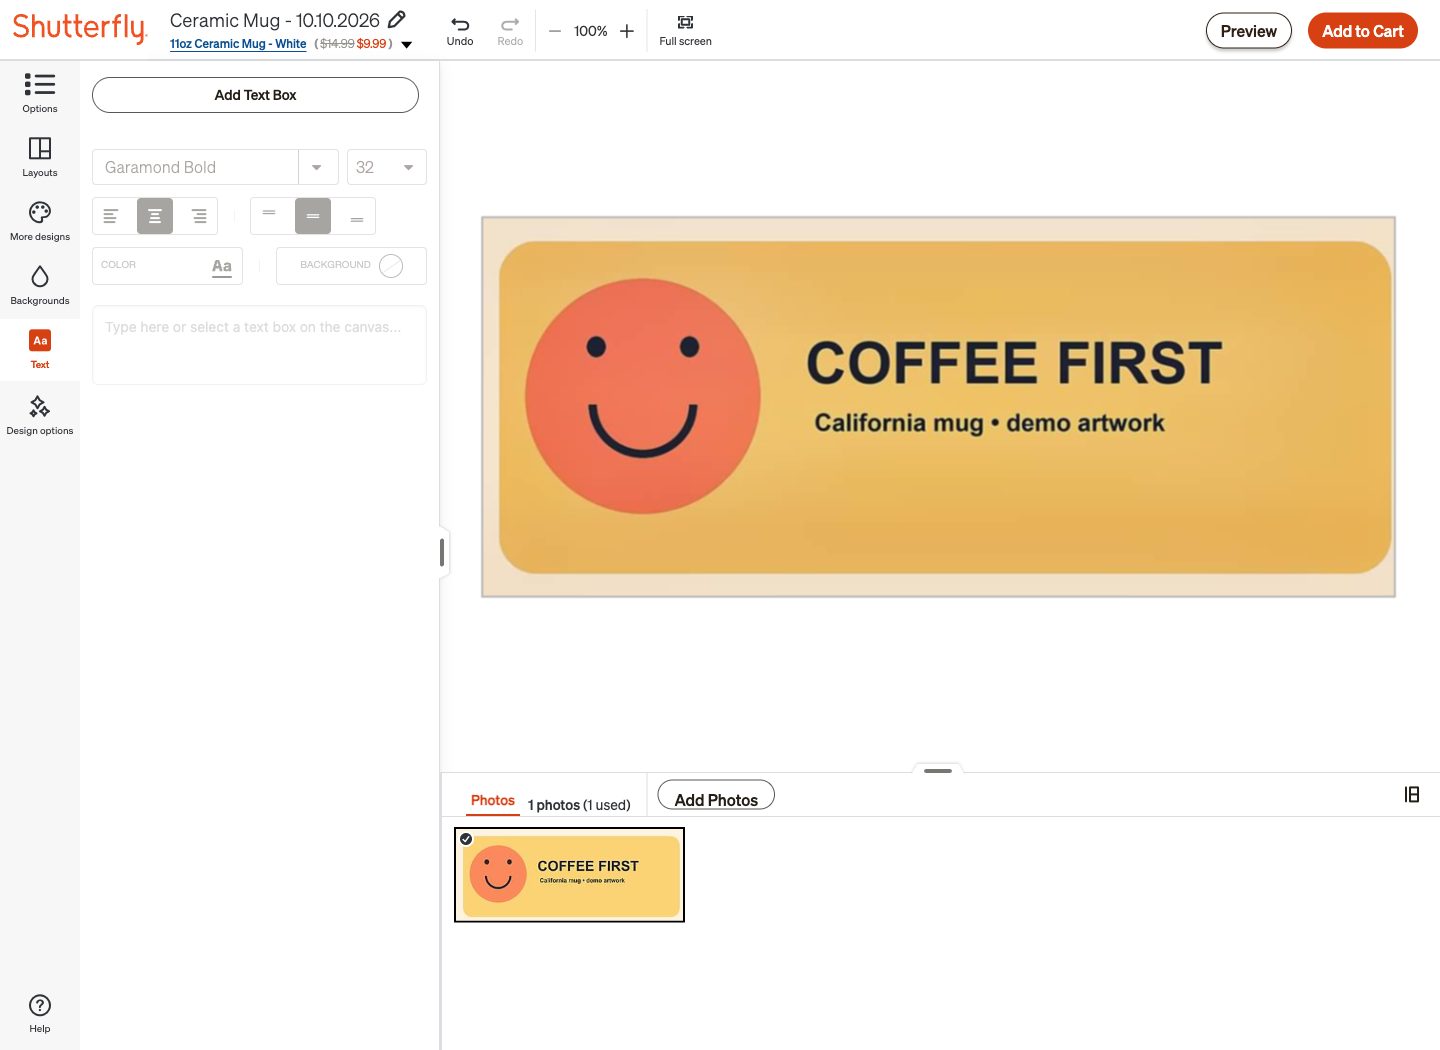Click the 100% zoom level
The height and width of the screenshot is (1050, 1440).
(591, 31)
